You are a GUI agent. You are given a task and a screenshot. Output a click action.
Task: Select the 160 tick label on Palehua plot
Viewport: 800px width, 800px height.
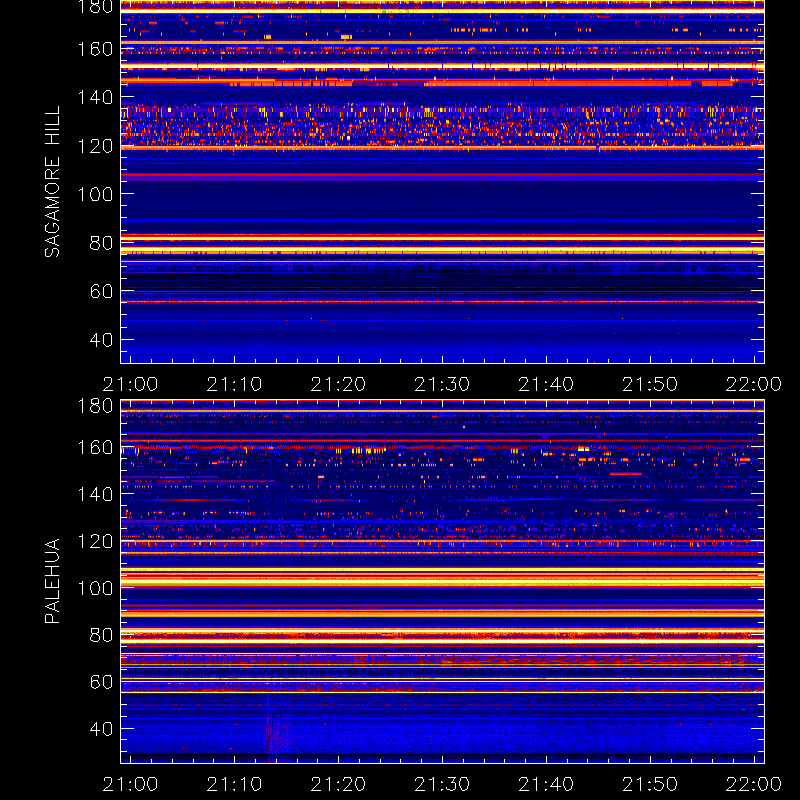[95, 448]
